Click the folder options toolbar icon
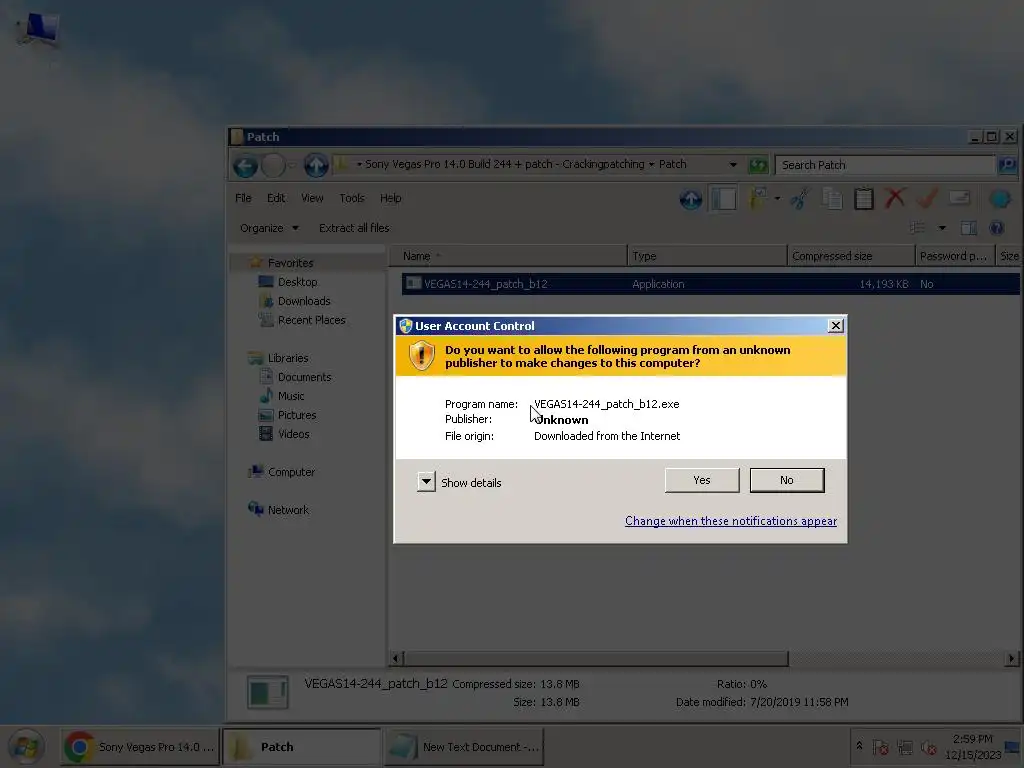Image resolution: width=1024 pixels, height=768 pixels. tap(758, 199)
